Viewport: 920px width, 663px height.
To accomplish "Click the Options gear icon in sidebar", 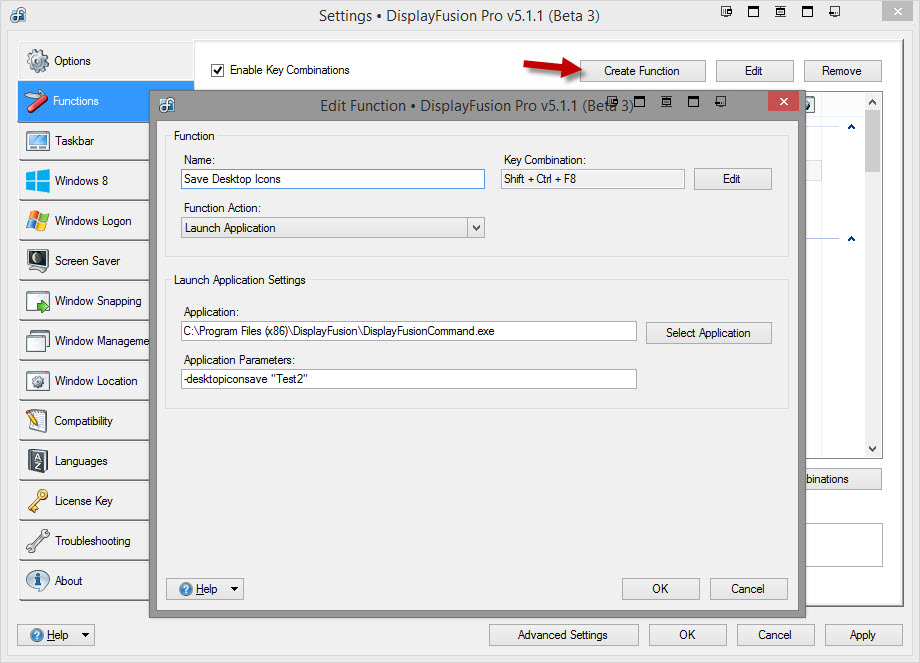I will point(38,61).
